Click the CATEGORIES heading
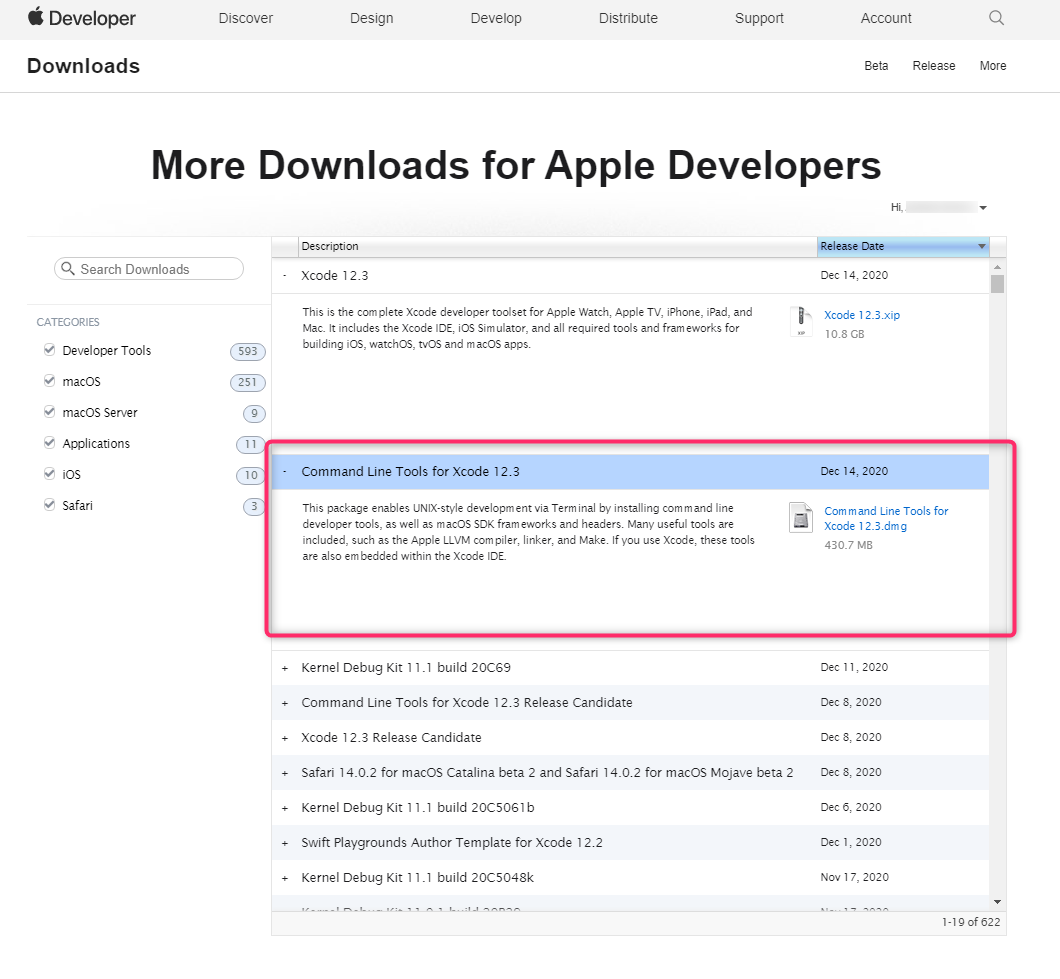 [x=68, y=322]
